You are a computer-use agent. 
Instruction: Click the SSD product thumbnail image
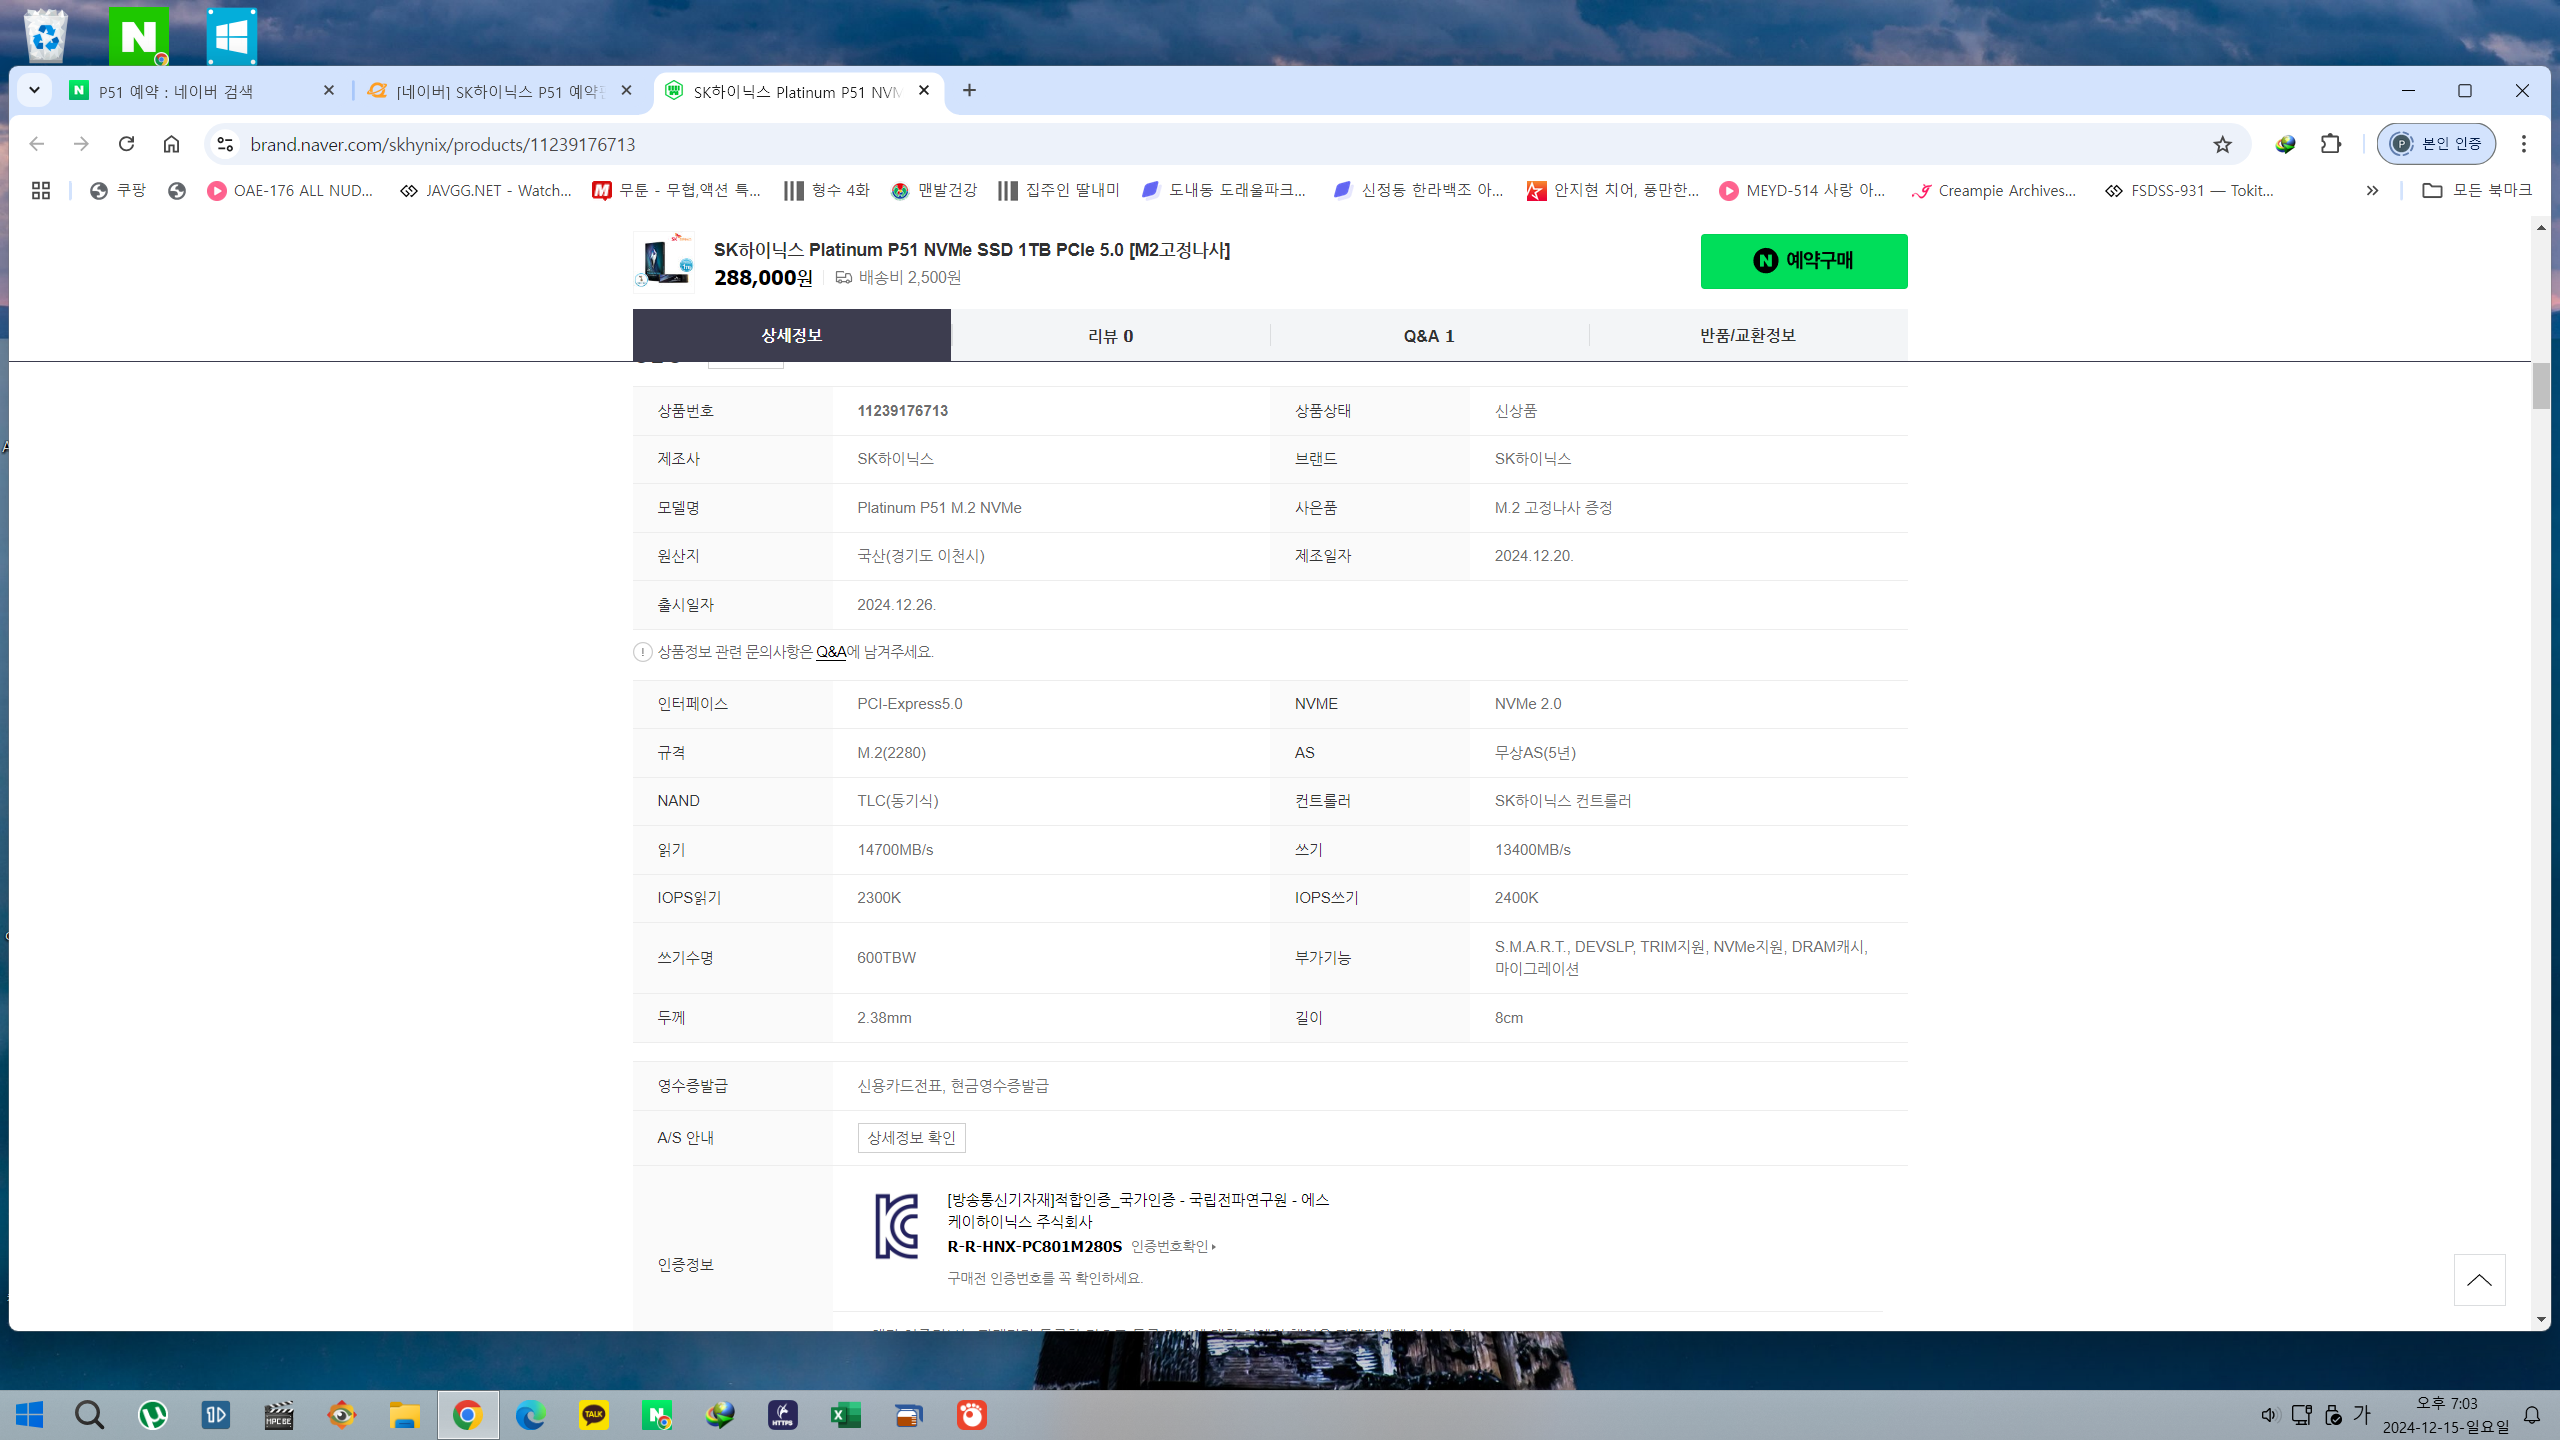665,260
